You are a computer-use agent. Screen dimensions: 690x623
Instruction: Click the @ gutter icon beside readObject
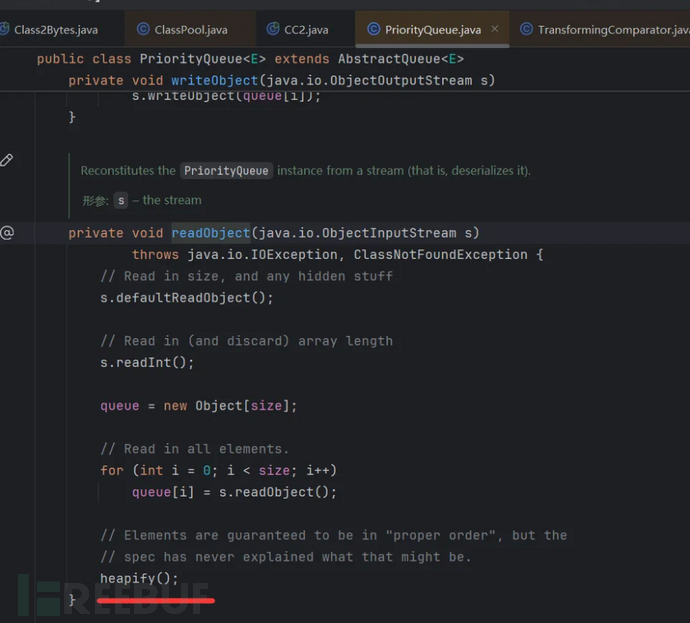pyautogui.click(x=7, y=233)
